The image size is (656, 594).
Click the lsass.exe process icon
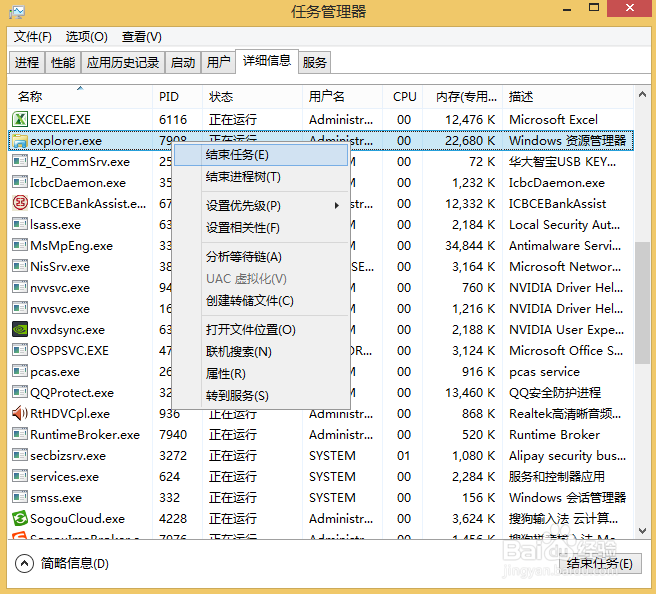tap(20, 224)
